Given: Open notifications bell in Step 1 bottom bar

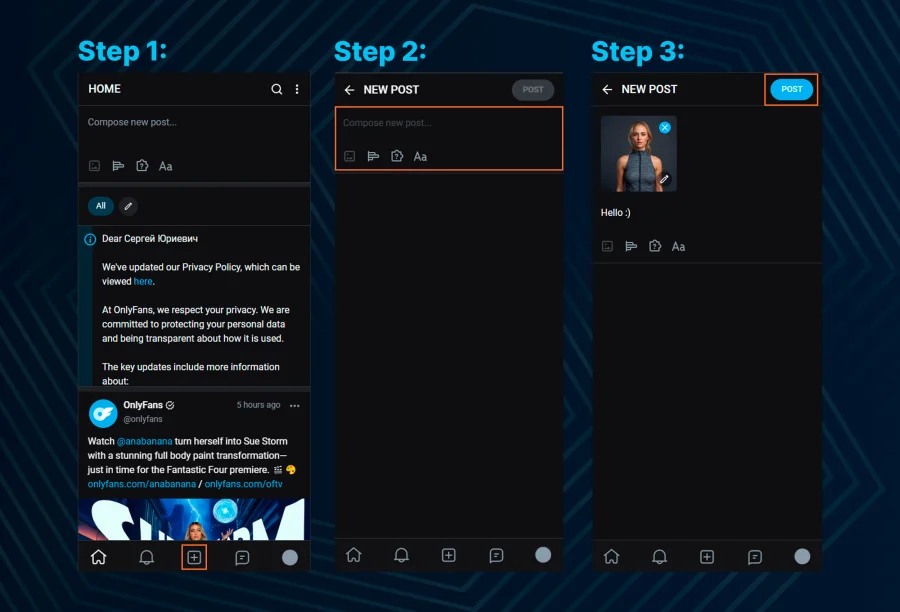Looking at the screenshot, I should [146, 557].
